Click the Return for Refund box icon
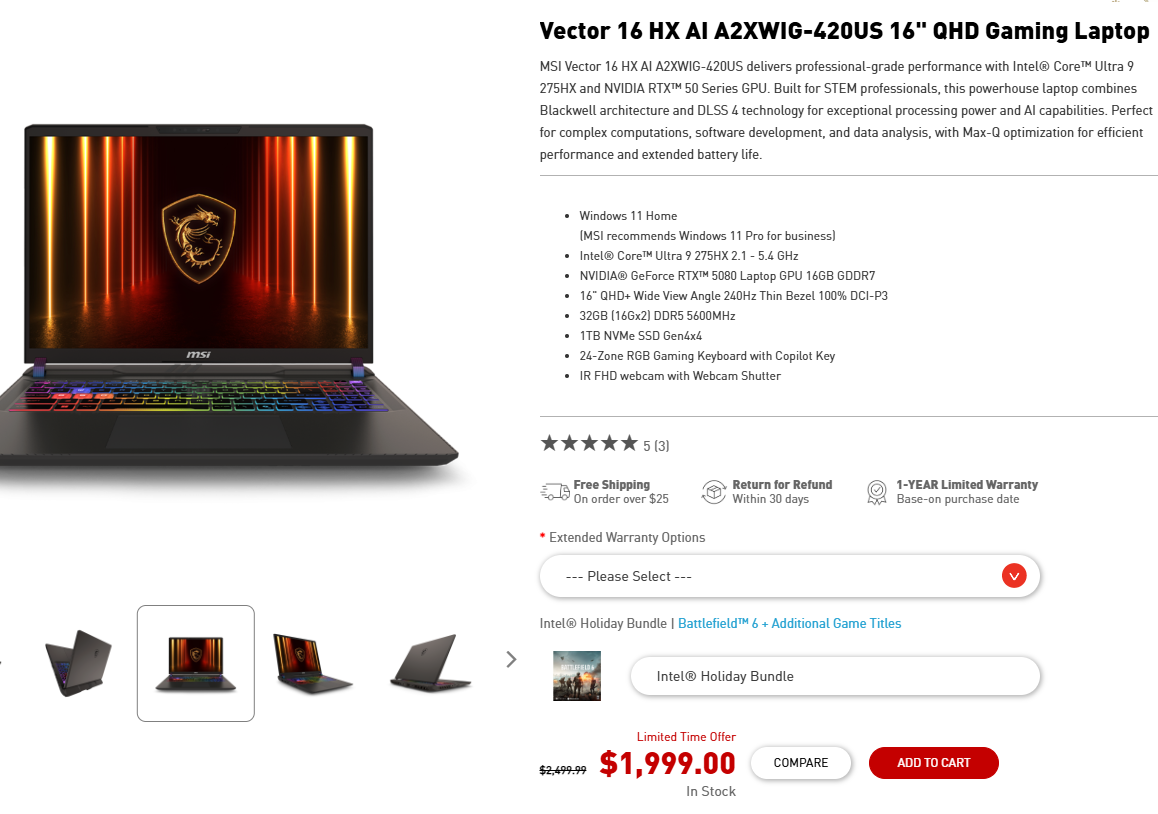This screenshot has height=814, width=1158. [713, 492]
